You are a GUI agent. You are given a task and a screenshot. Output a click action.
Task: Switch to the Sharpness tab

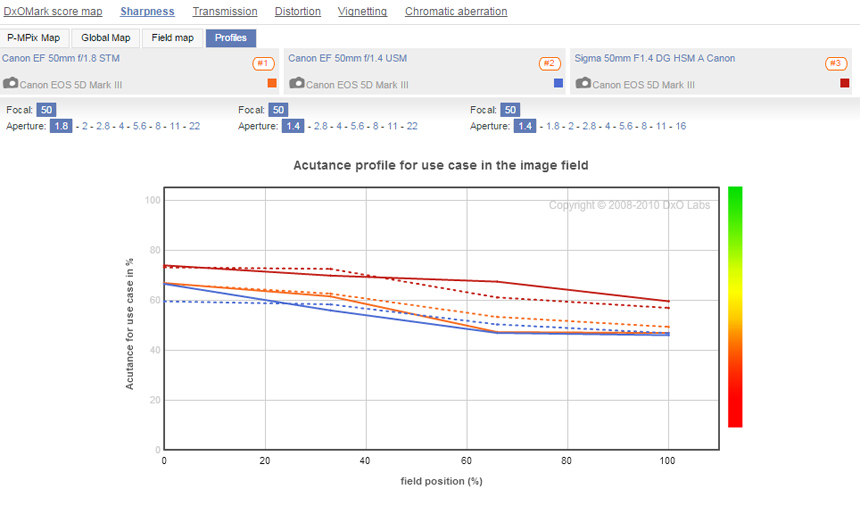147,11
